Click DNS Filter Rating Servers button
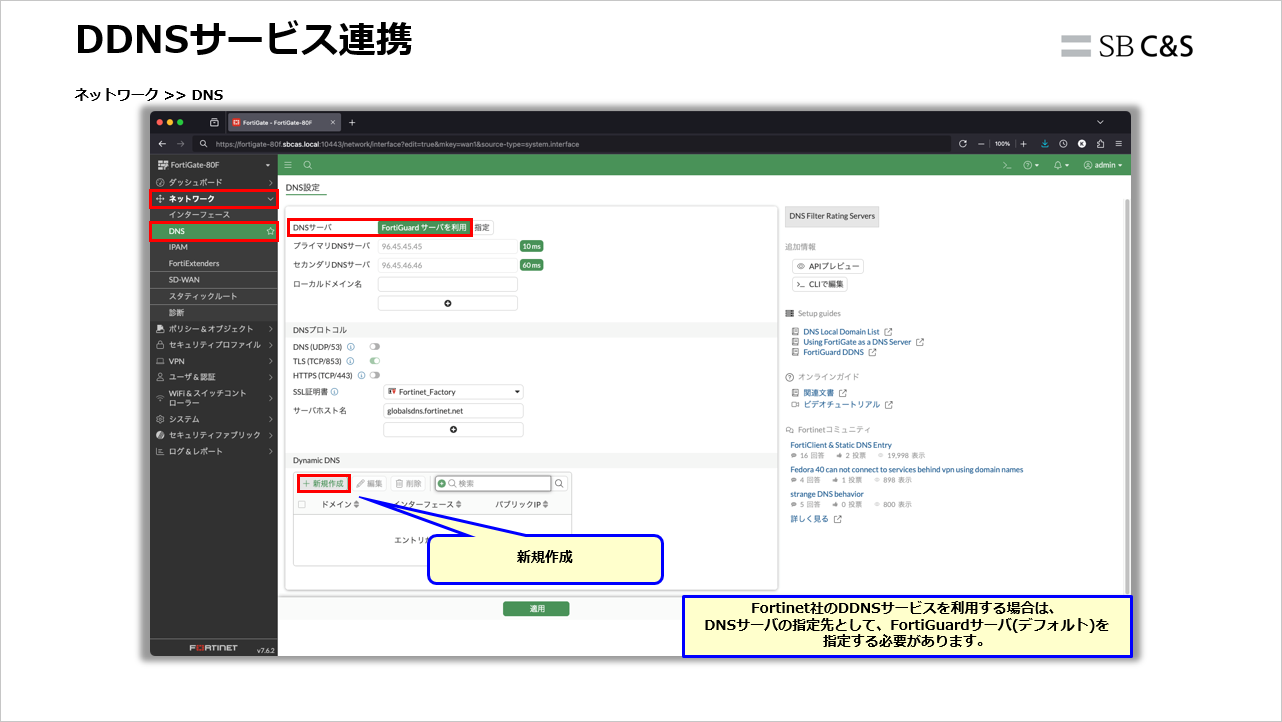This screenshot has height=722, width=1282. tap(832, 216)
